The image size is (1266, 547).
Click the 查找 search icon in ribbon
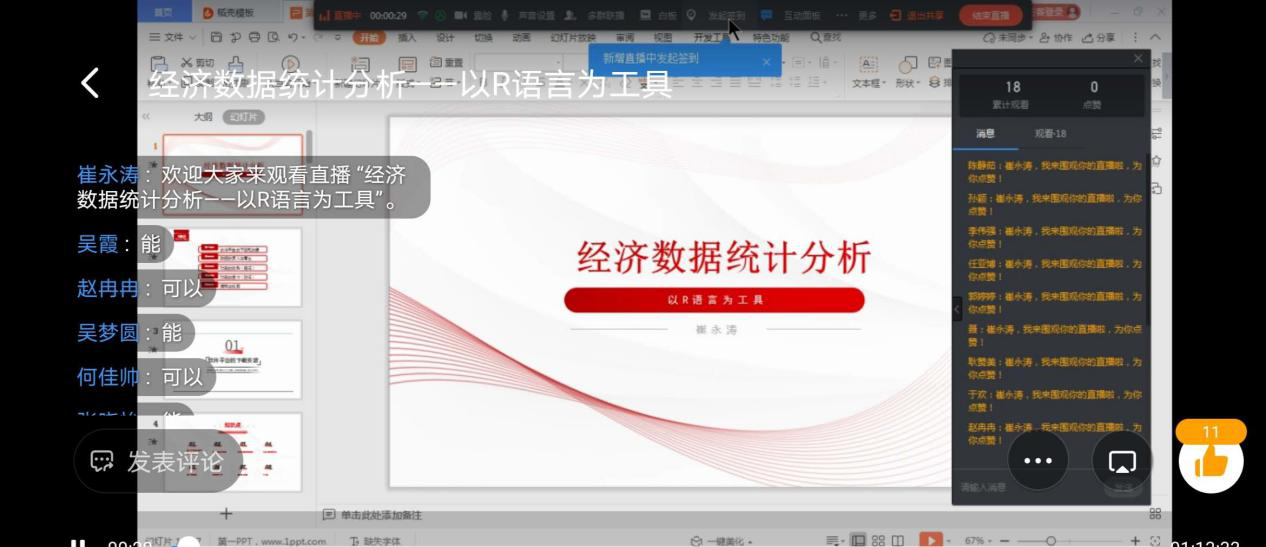pyautogui.click(x=825, y=38)
